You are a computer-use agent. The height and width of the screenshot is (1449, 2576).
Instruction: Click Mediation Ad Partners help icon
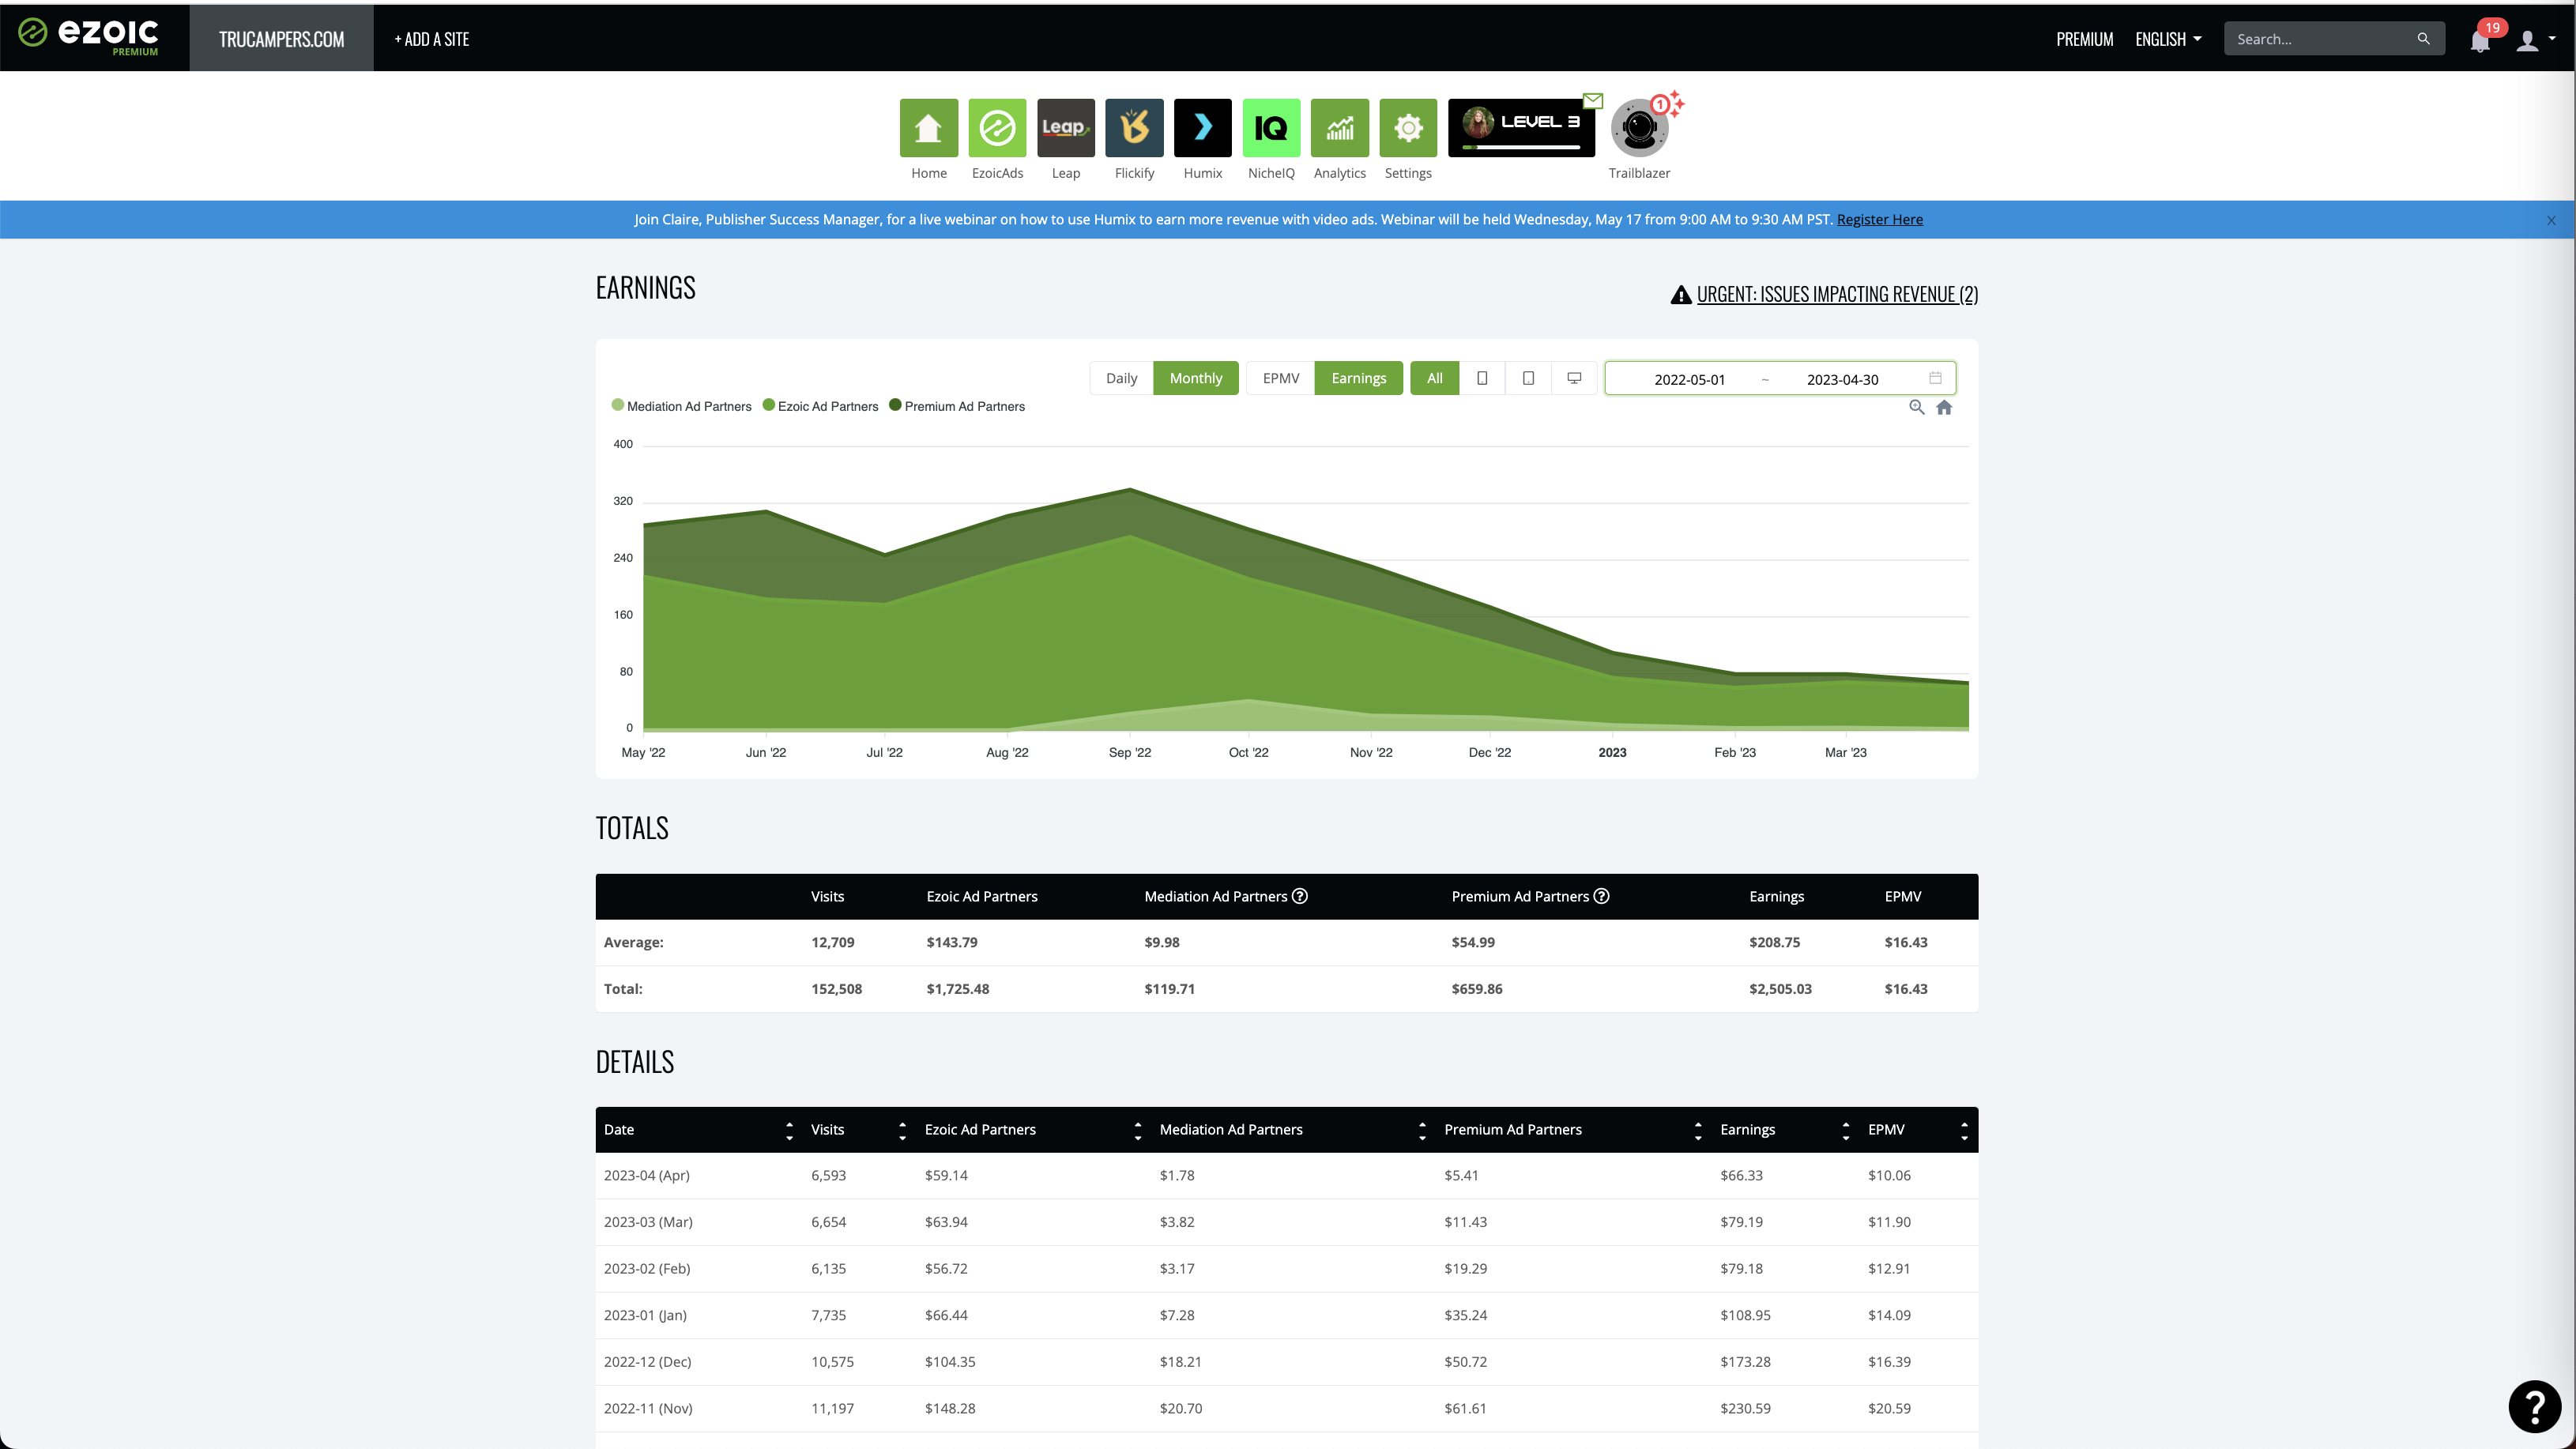coord(1299,896)
